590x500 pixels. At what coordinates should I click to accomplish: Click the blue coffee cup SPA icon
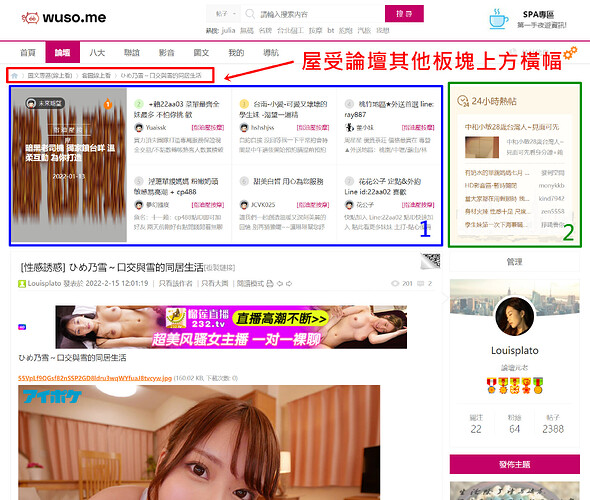point(498,19)
